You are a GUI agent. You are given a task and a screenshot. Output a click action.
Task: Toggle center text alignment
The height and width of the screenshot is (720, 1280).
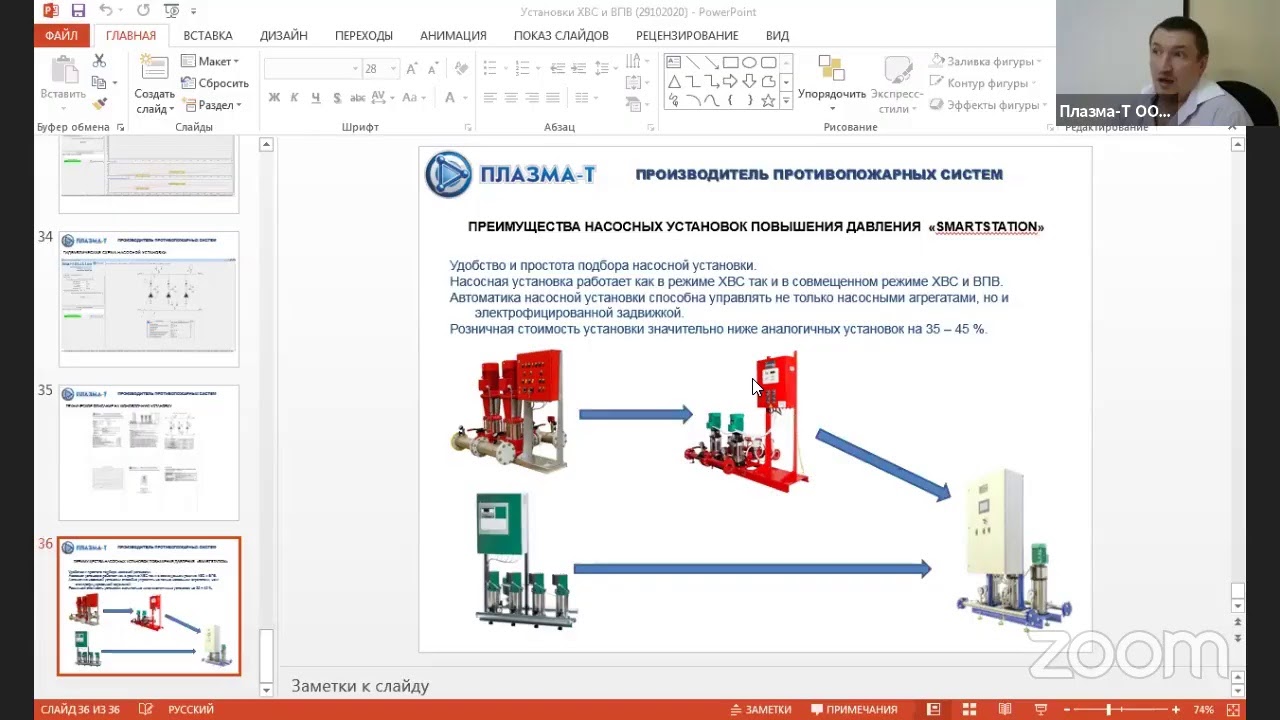[x=511, y=98]
